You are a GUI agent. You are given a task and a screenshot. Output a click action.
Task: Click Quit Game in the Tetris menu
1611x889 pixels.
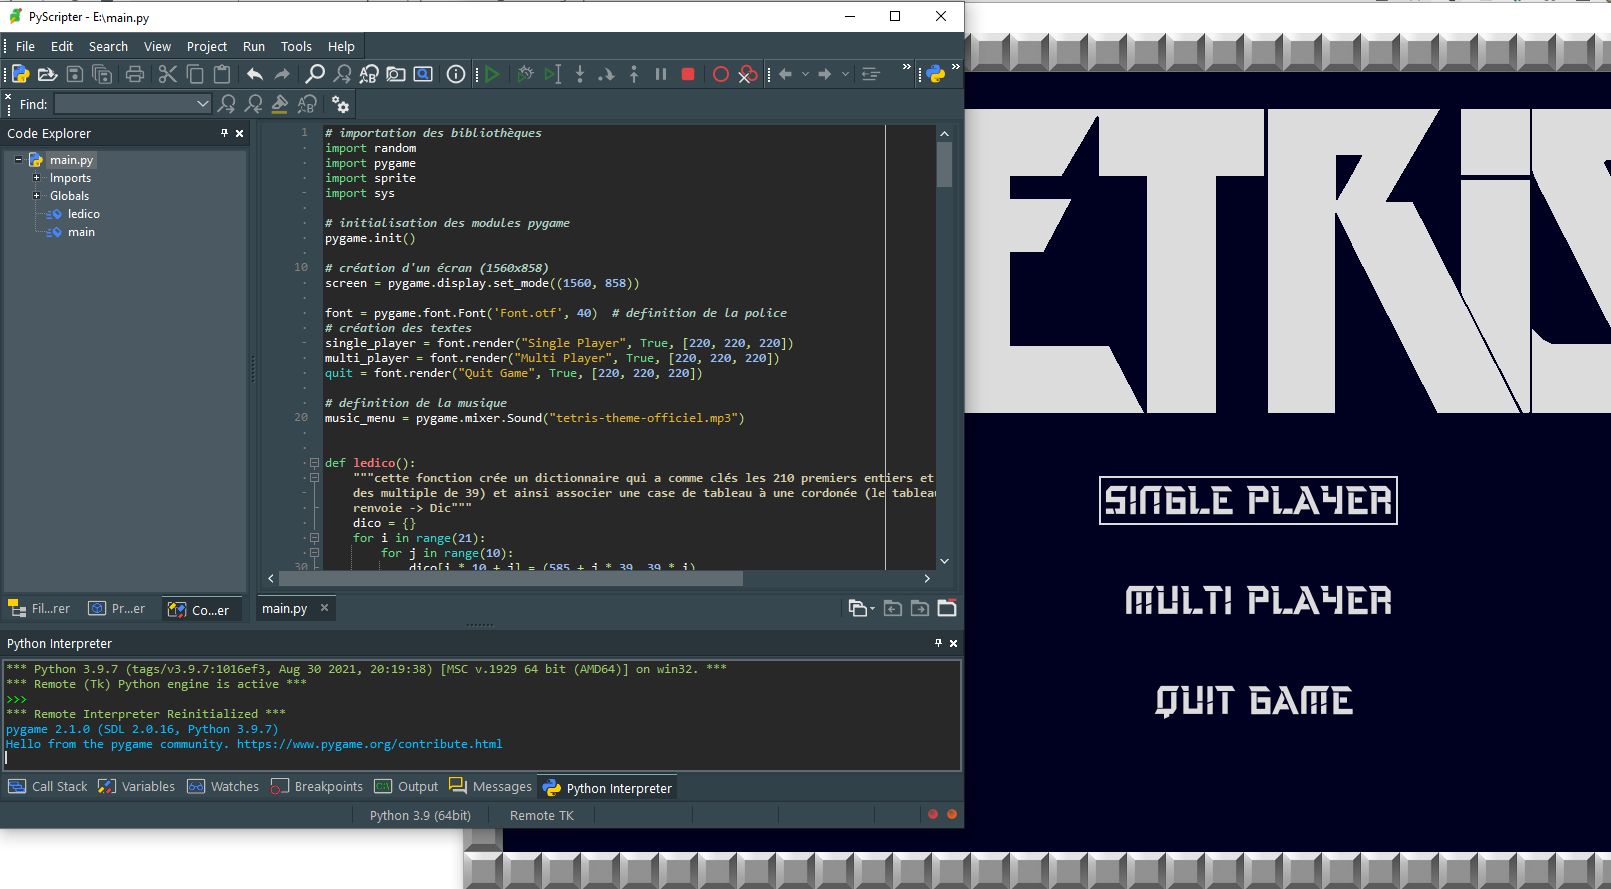[1254, 701]
